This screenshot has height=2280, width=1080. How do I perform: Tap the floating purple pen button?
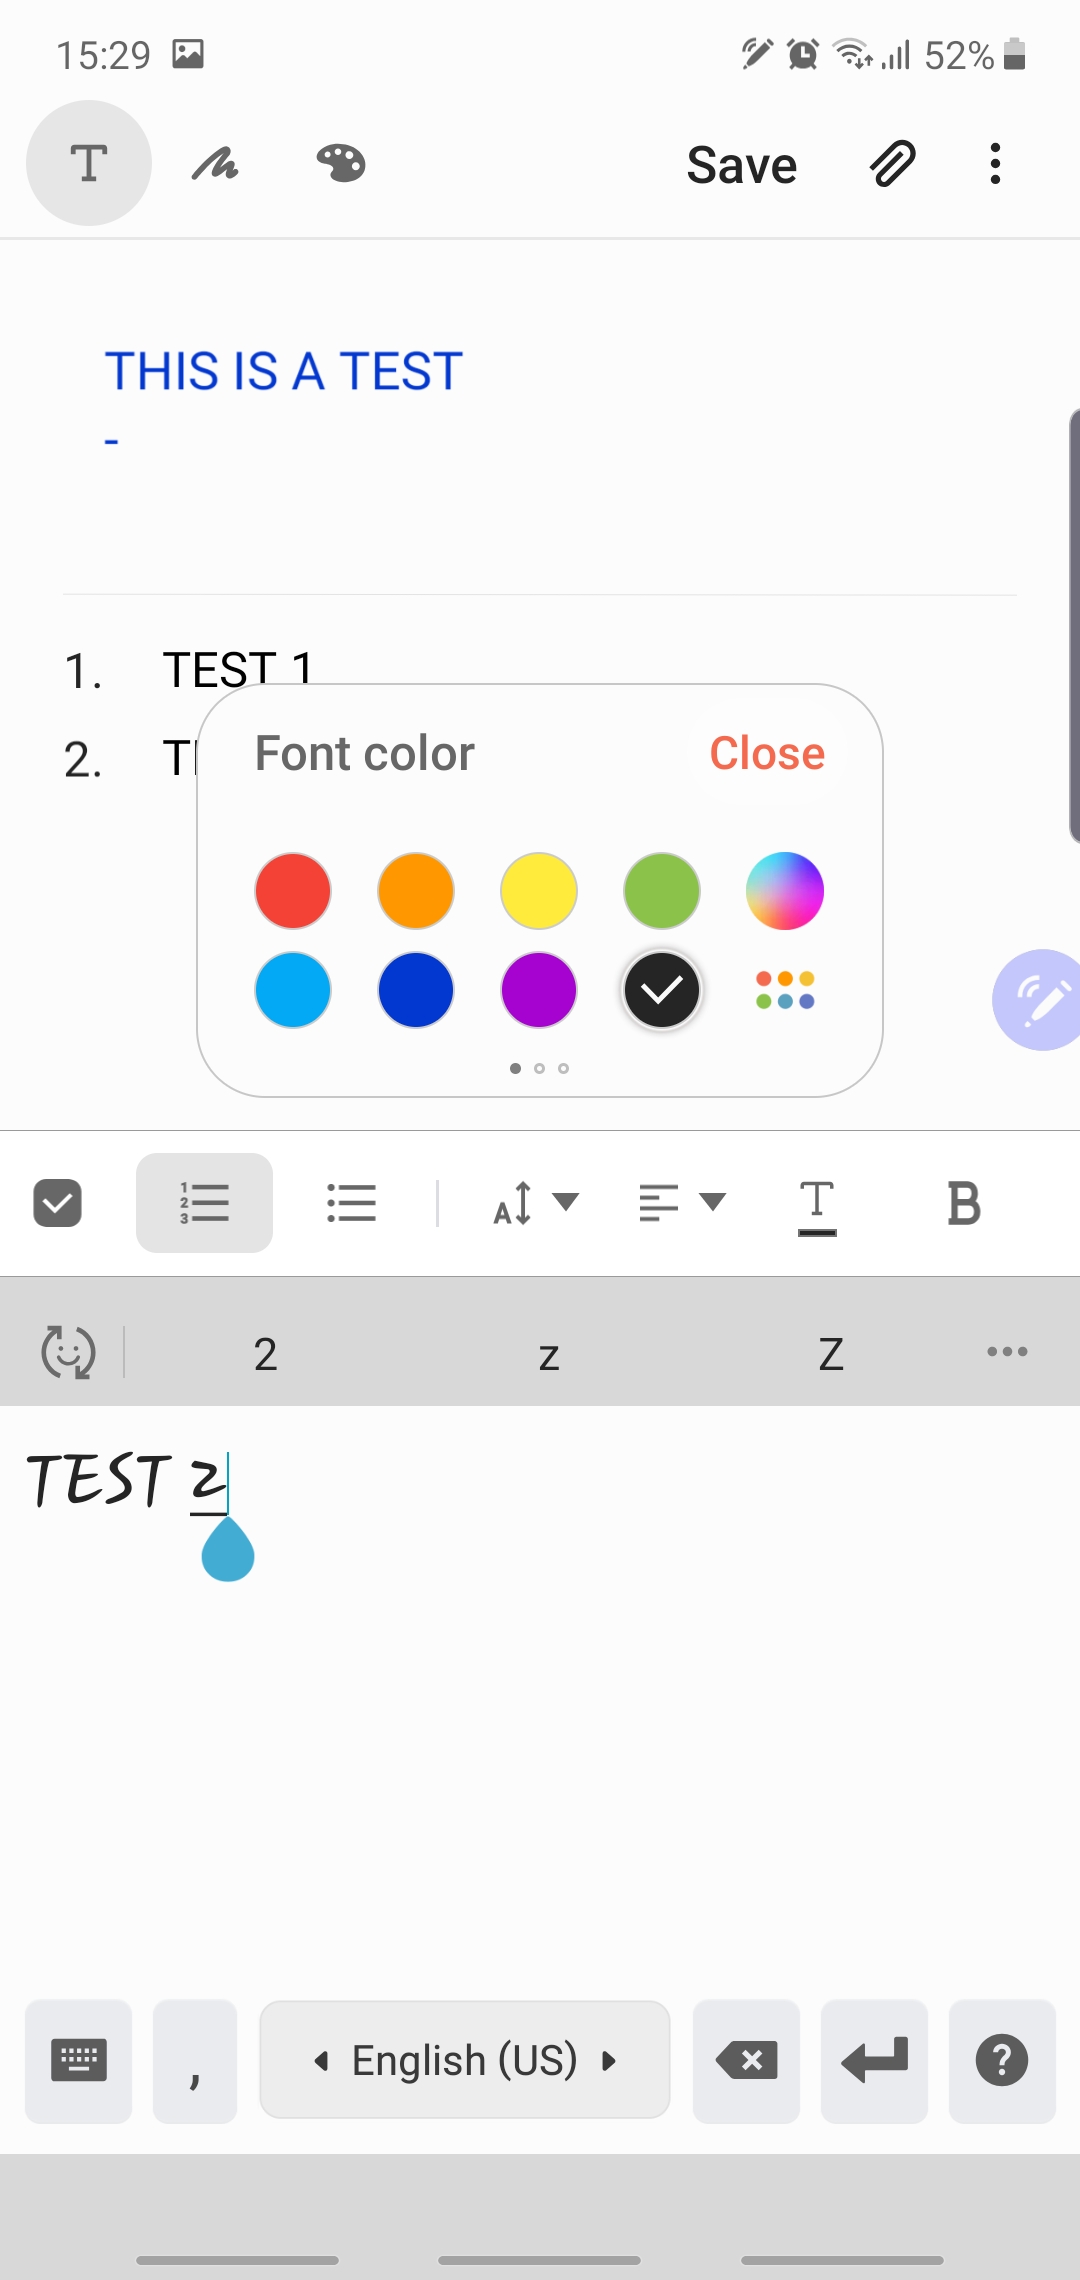[1040, 999]
